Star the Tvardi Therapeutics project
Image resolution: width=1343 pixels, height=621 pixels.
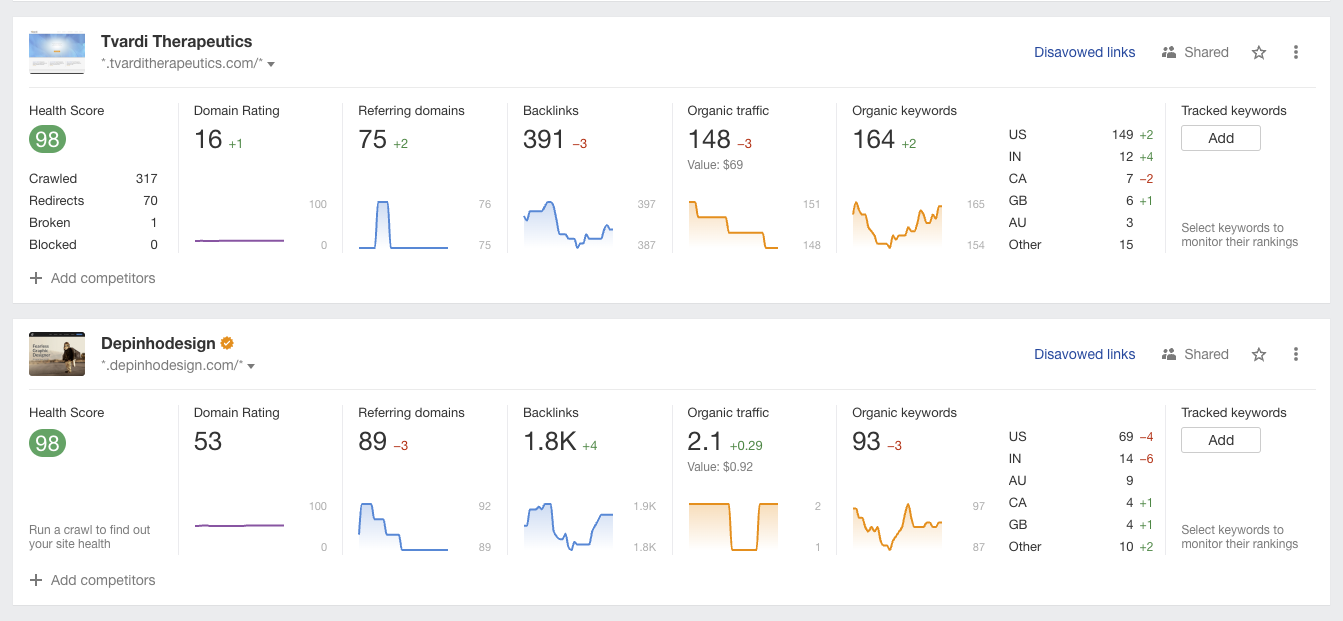[1259, 52]
